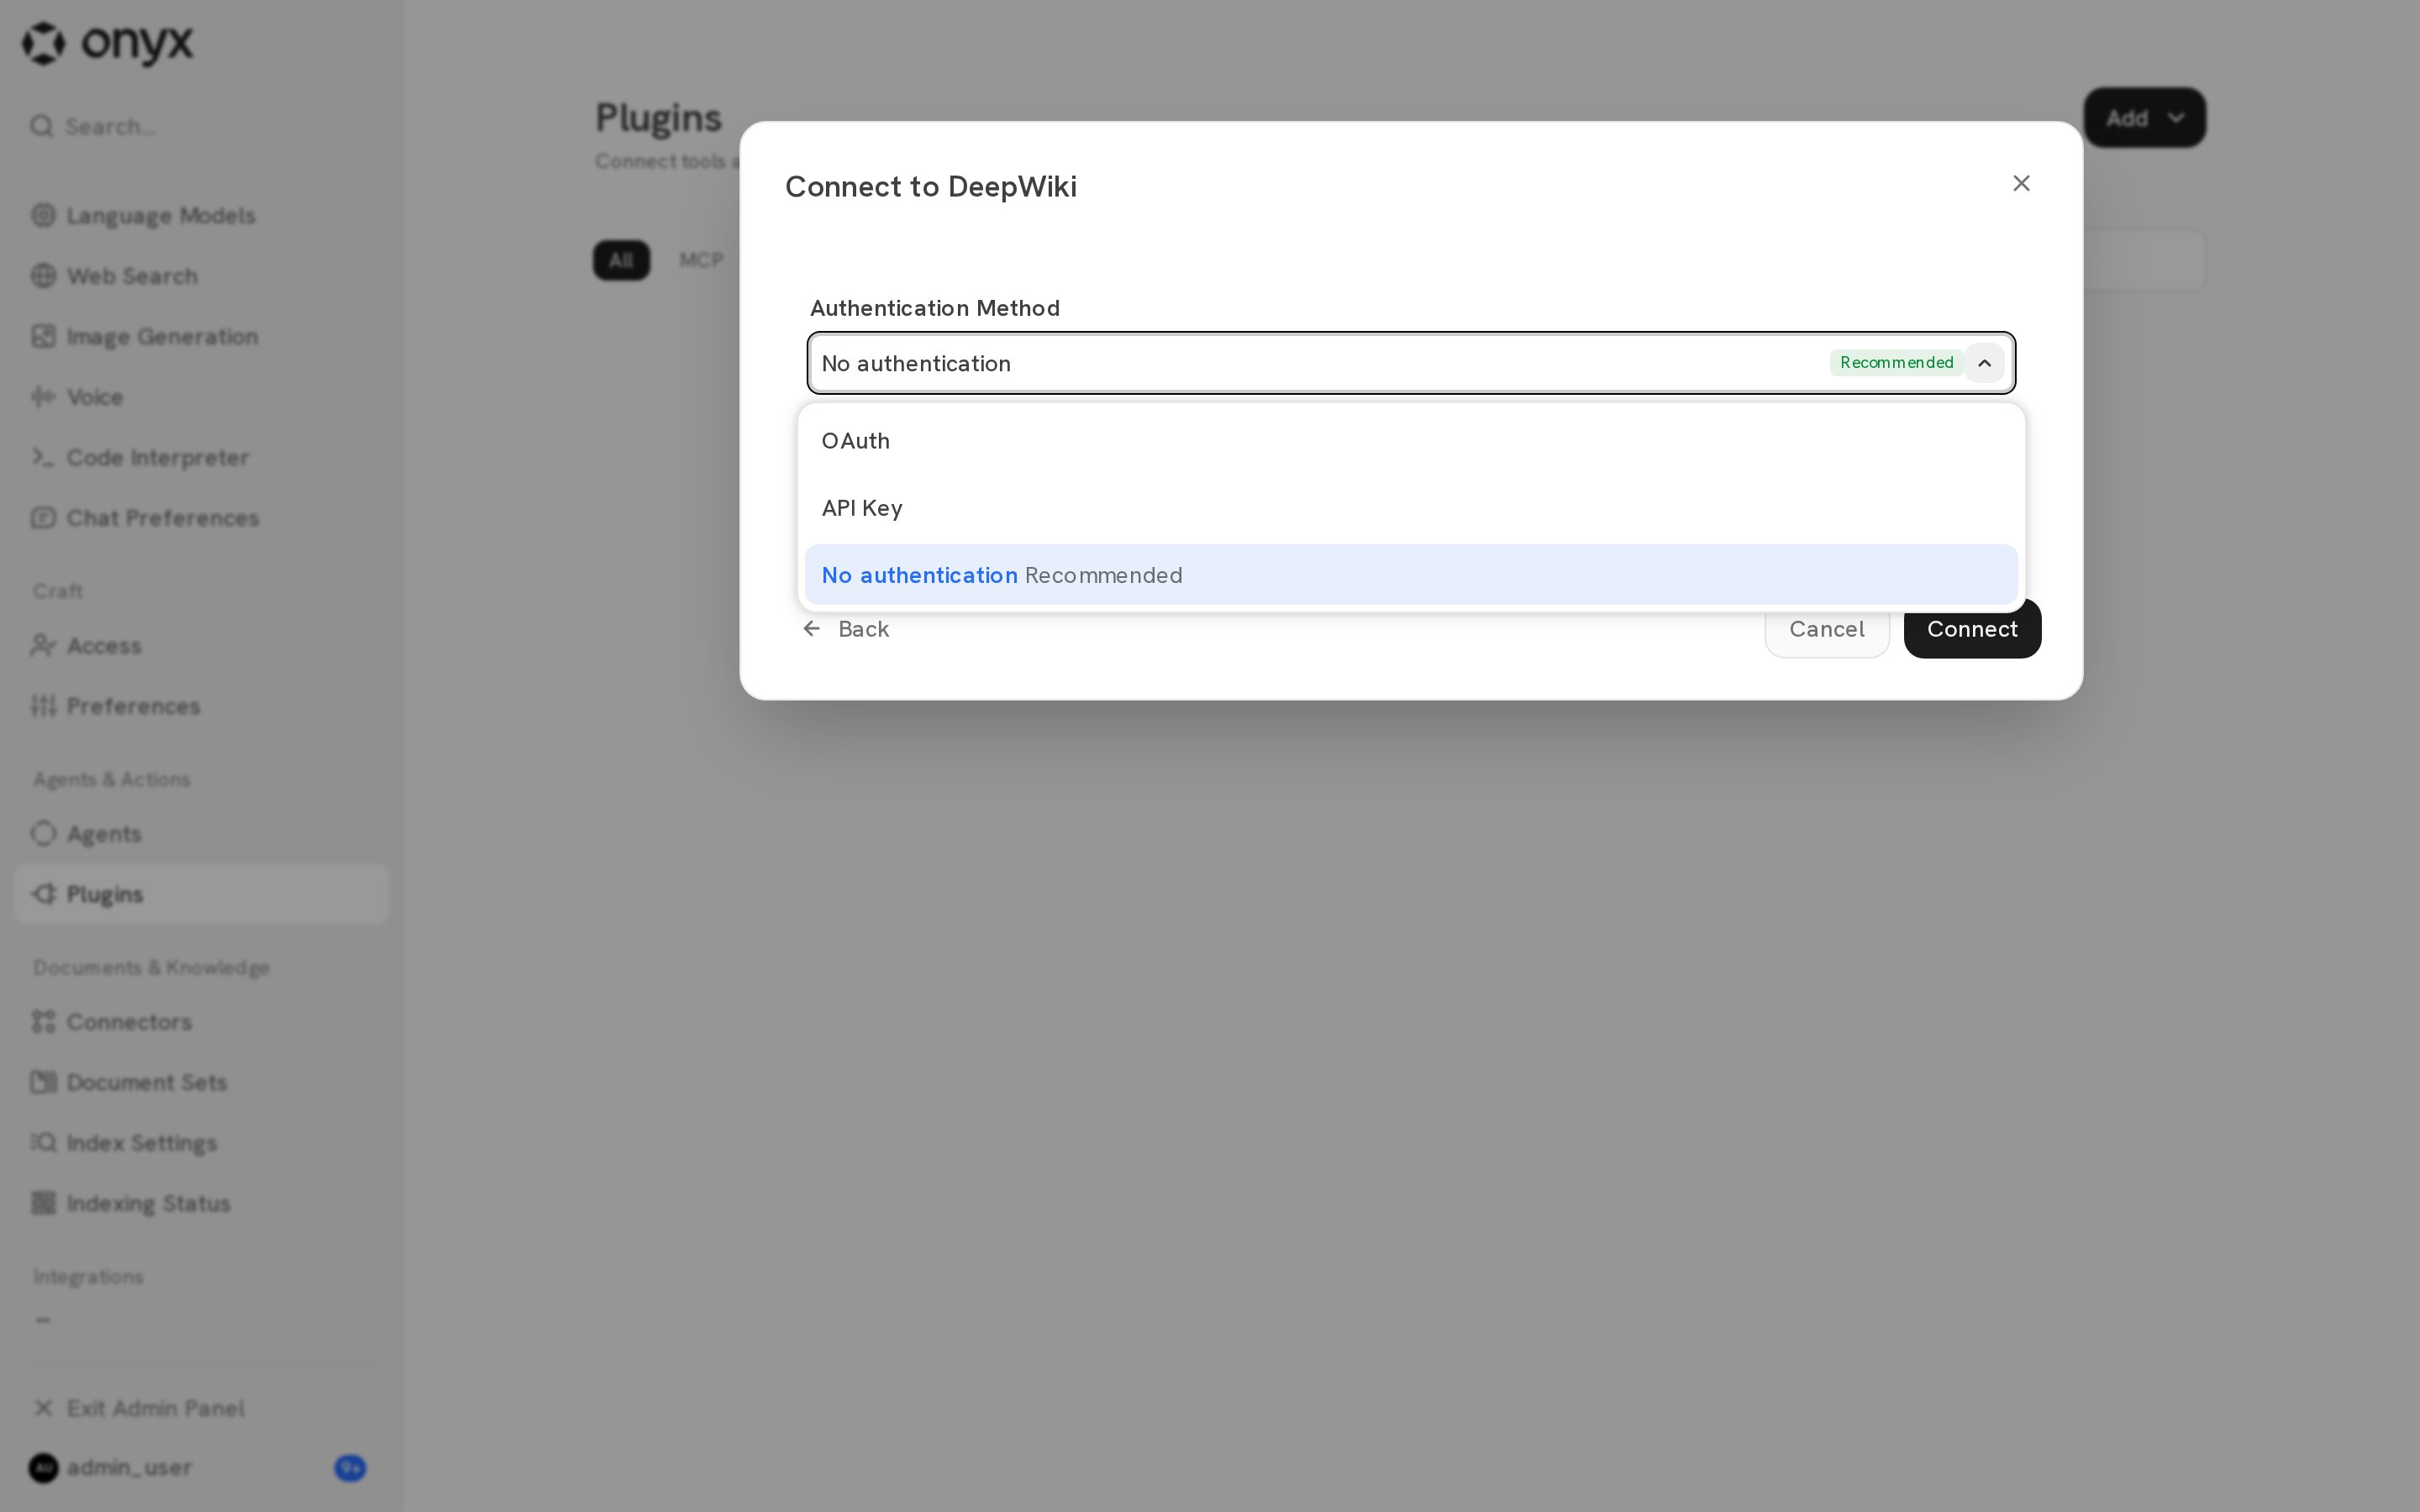Open Web Search via its globe icon

tap(43, 276)
